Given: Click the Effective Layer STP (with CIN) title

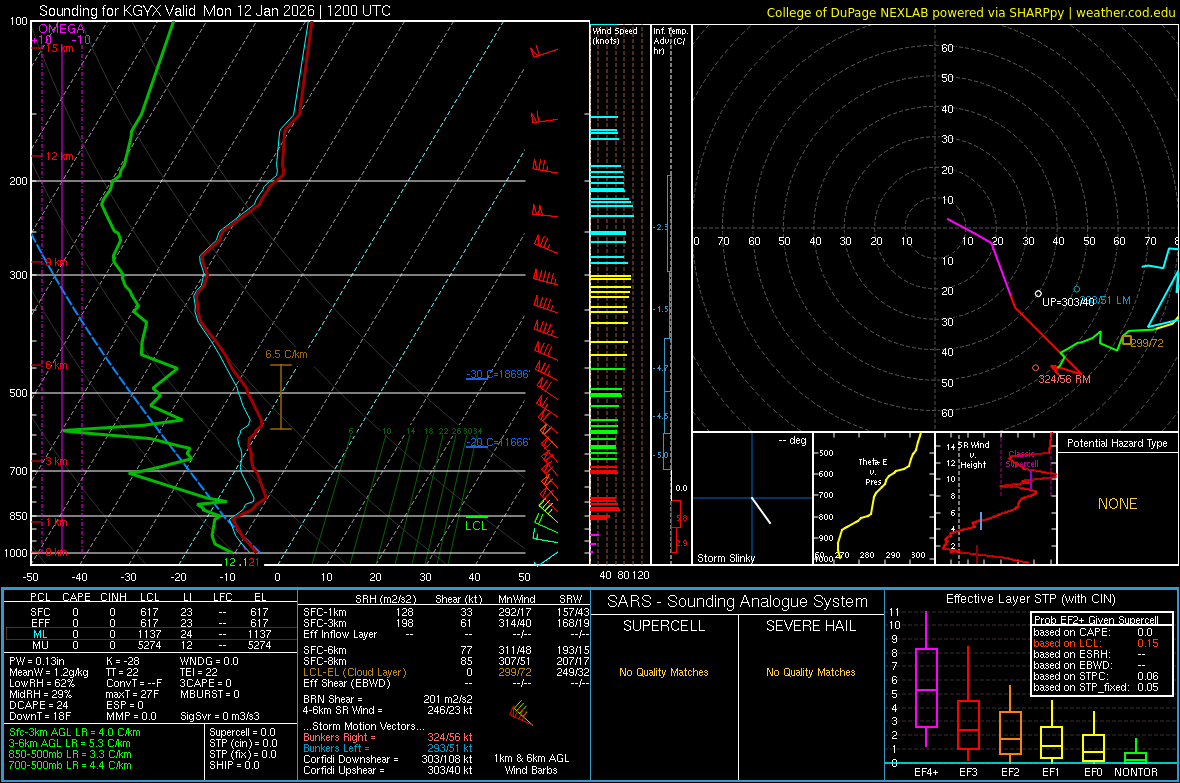Looking at the screenshot, I should [x=1030, y=599].
